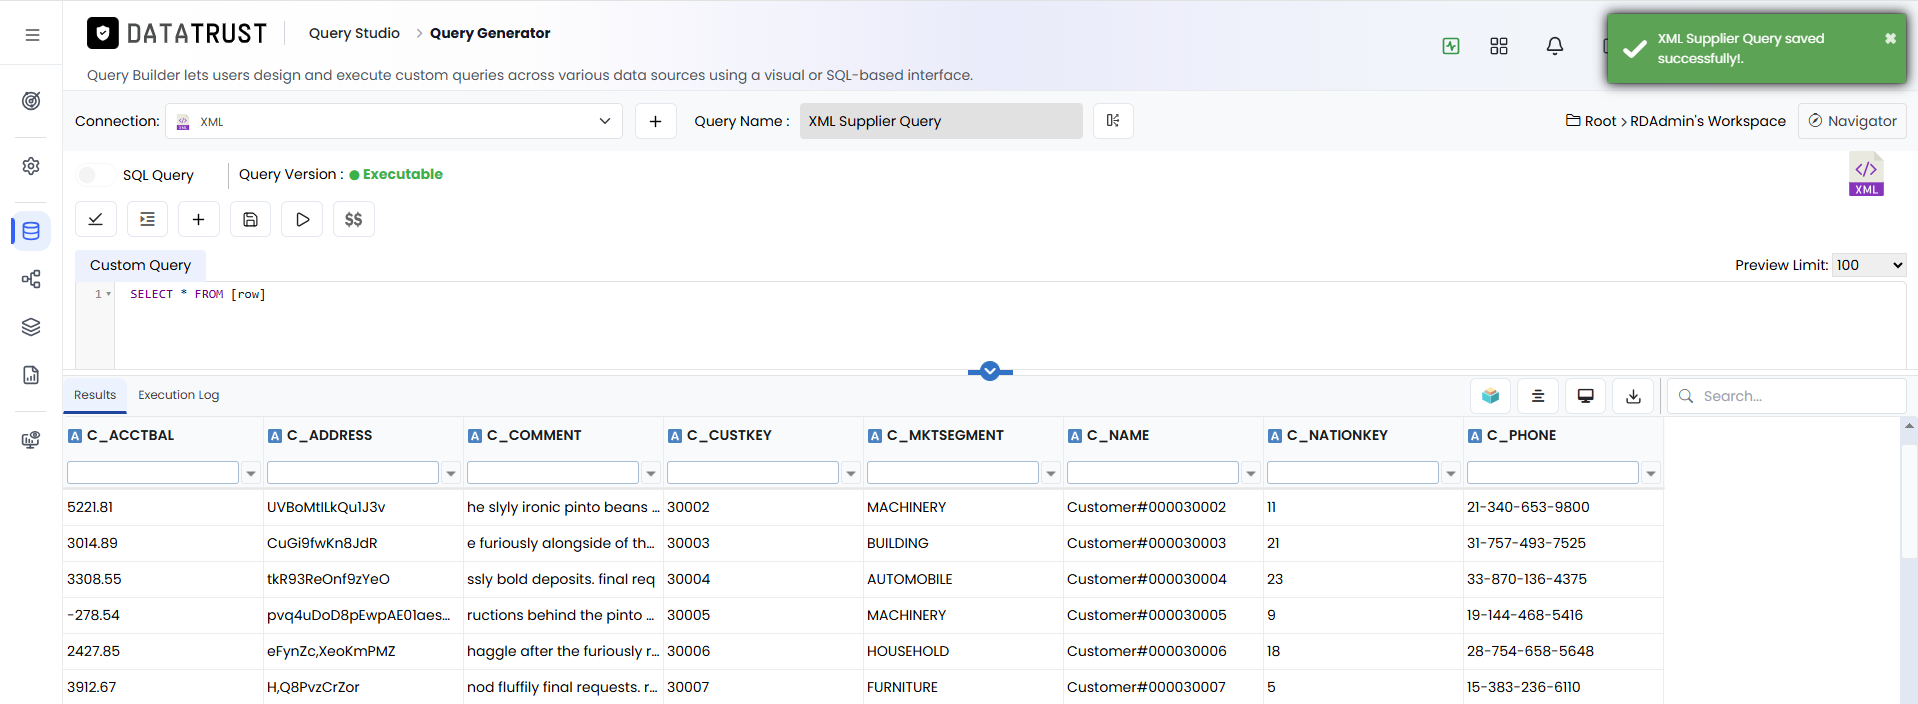Click the format query indent button
Image resolution: width=1918 pixels, height=704 pixels.
[147, 219]
